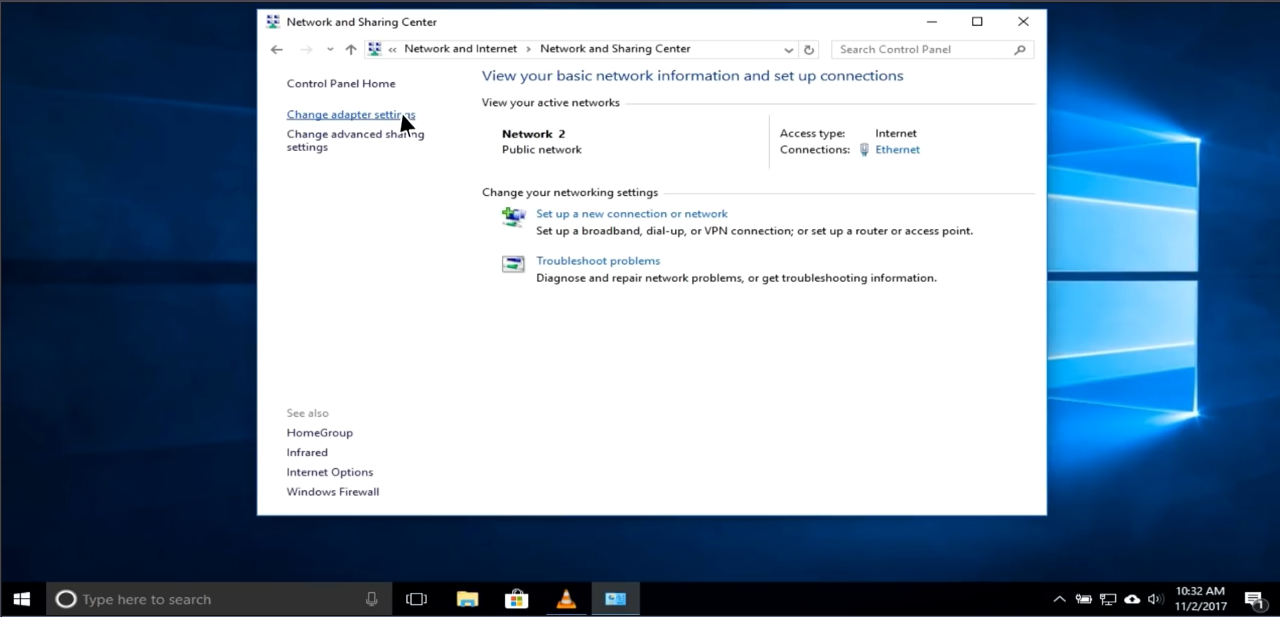Open Windows Firewall under See also
The height and width of the screenshot is (617, 1280).
(333, 492)
